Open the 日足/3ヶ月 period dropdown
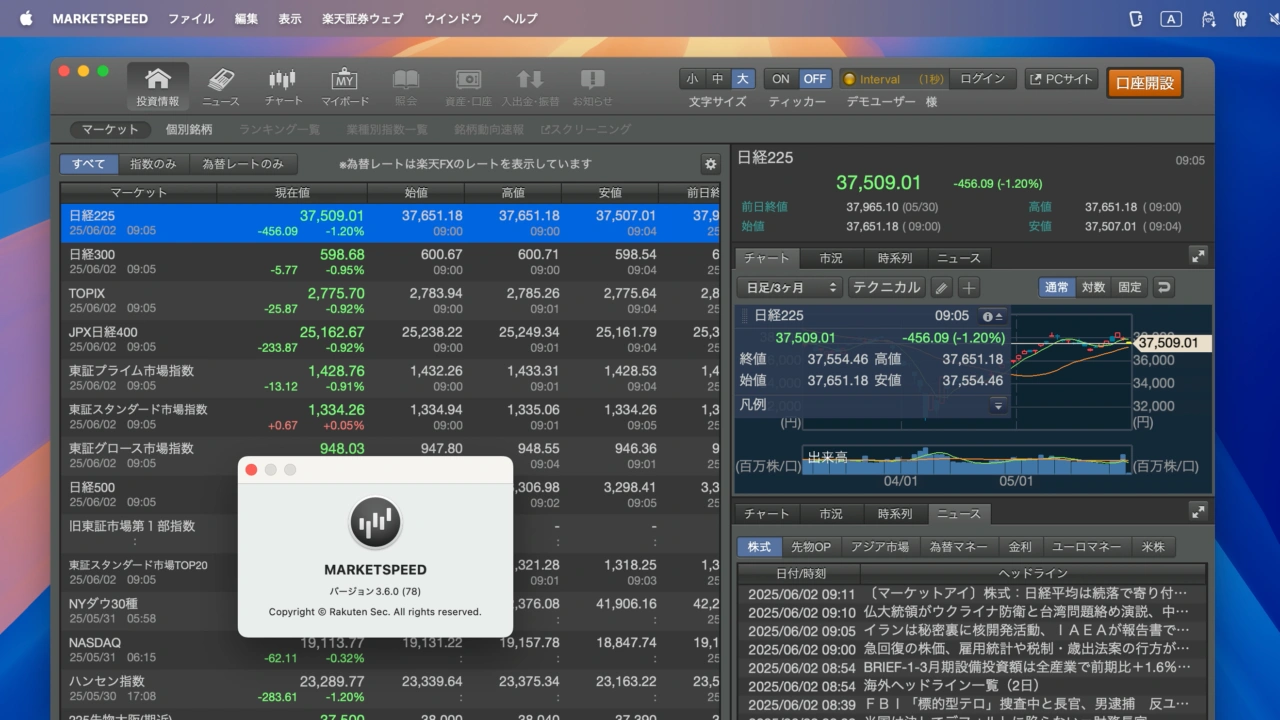 [x=789, y=288]
